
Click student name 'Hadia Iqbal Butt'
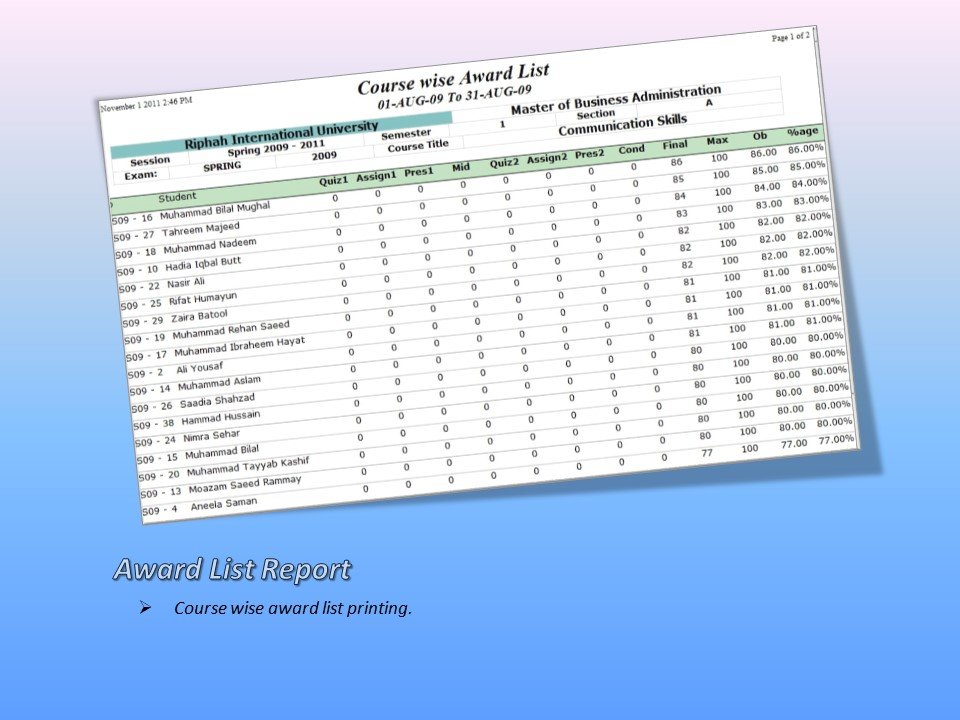point(203,264)
